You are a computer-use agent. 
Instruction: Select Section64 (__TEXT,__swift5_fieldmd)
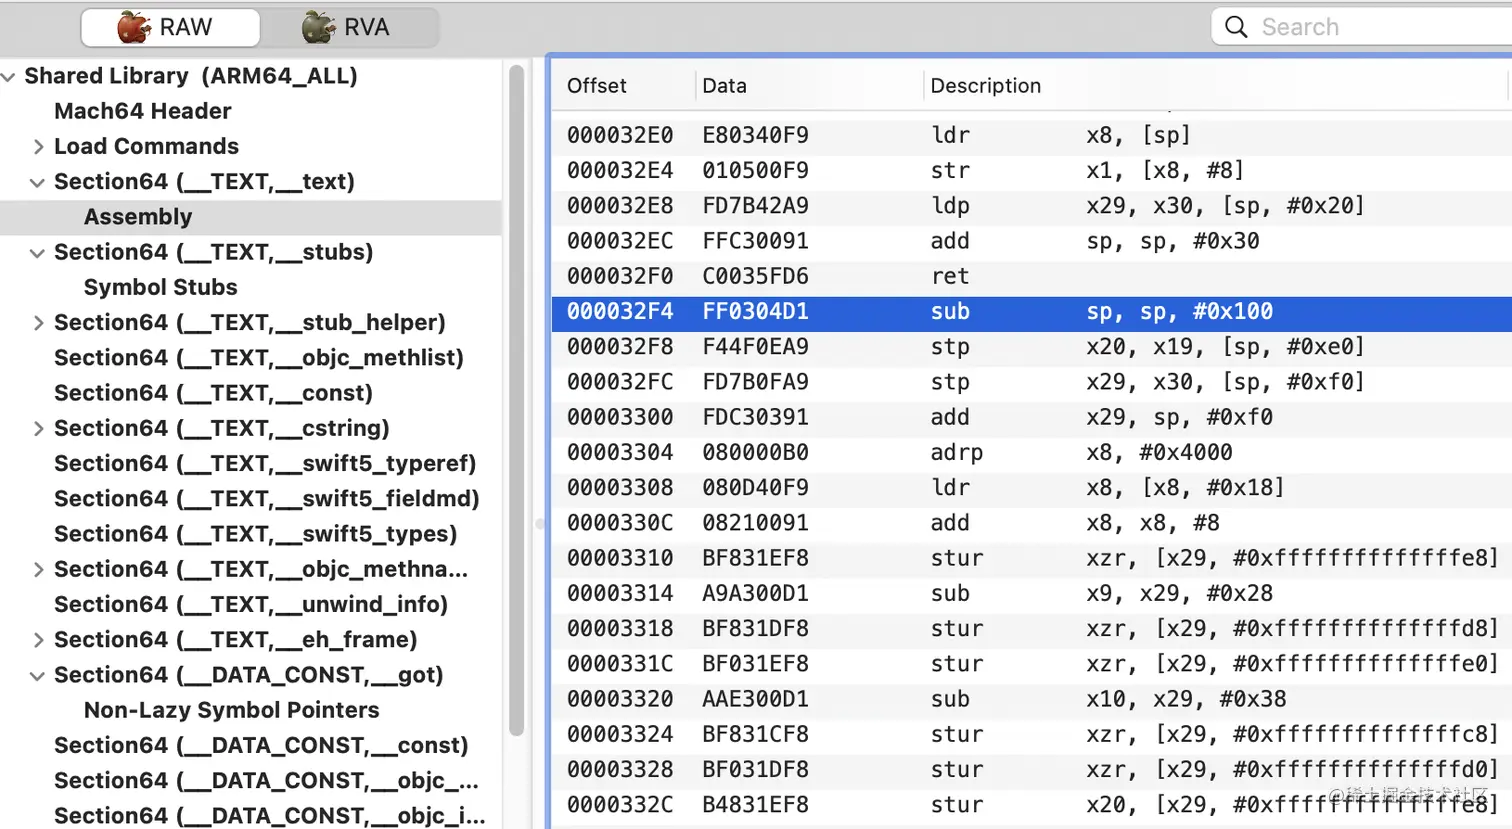[x=267, y=499]
